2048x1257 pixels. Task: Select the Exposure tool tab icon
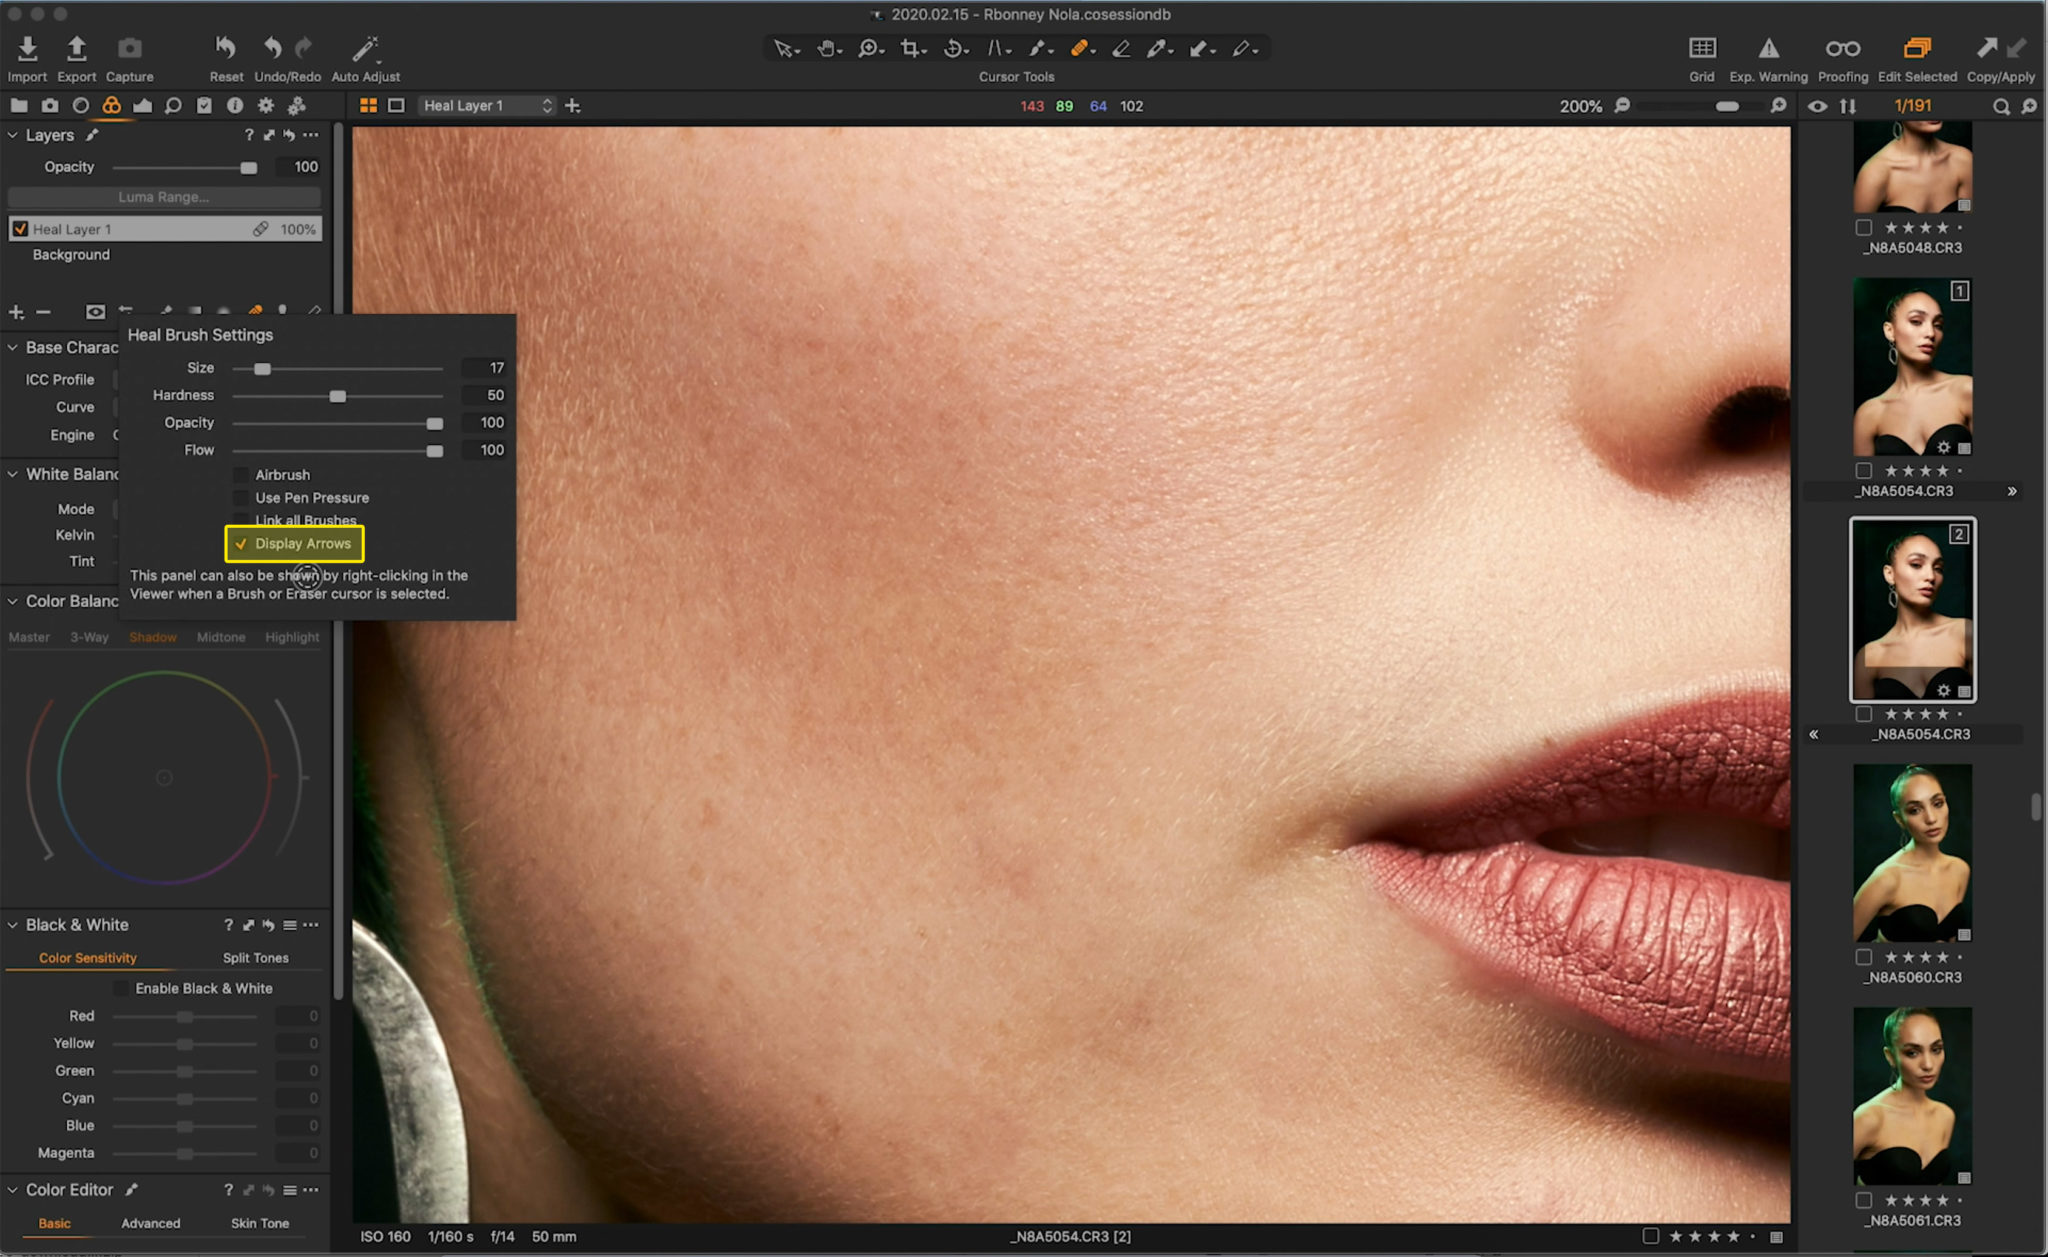click(x=143, y=105)
